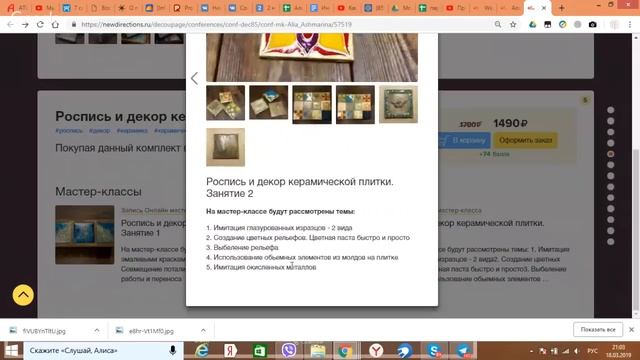The image size is (640, 360).
Task: Reload the current page
Action: [x=40, y=24]
